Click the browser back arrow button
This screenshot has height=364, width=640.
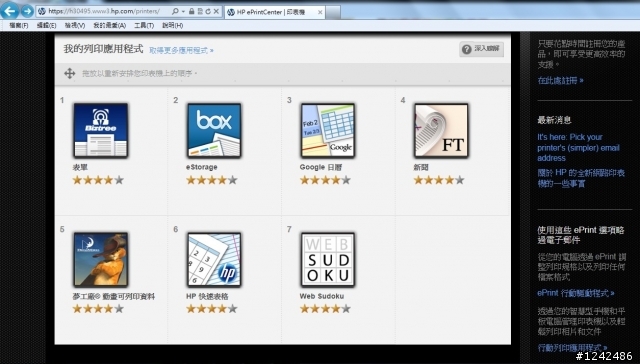tap(10, 11)
